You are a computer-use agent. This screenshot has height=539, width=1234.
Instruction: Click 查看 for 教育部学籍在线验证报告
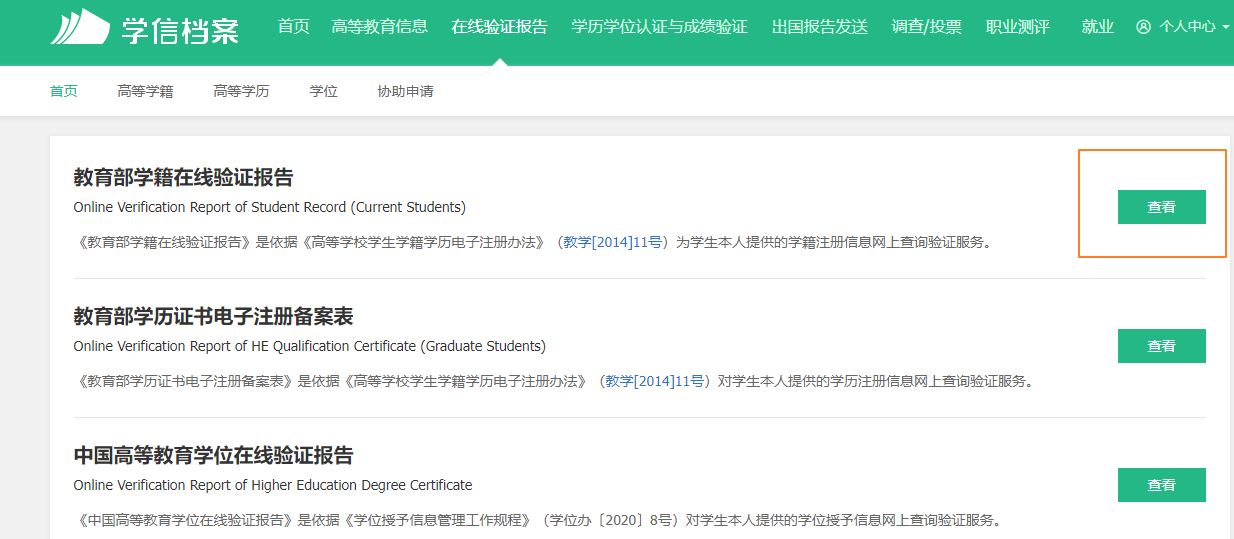(x=1162, y=207)
